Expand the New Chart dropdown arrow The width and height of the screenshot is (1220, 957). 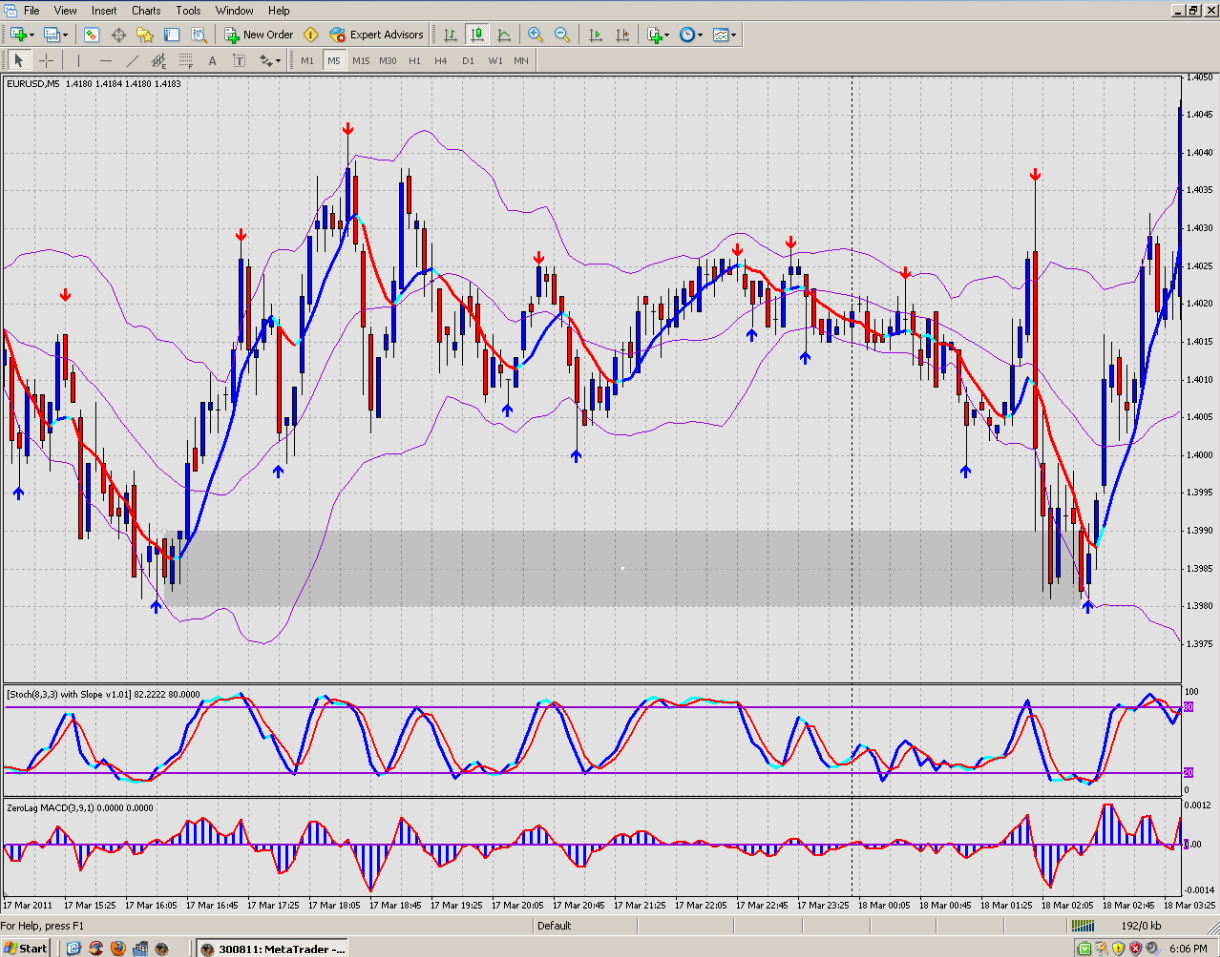click(32, 34)
